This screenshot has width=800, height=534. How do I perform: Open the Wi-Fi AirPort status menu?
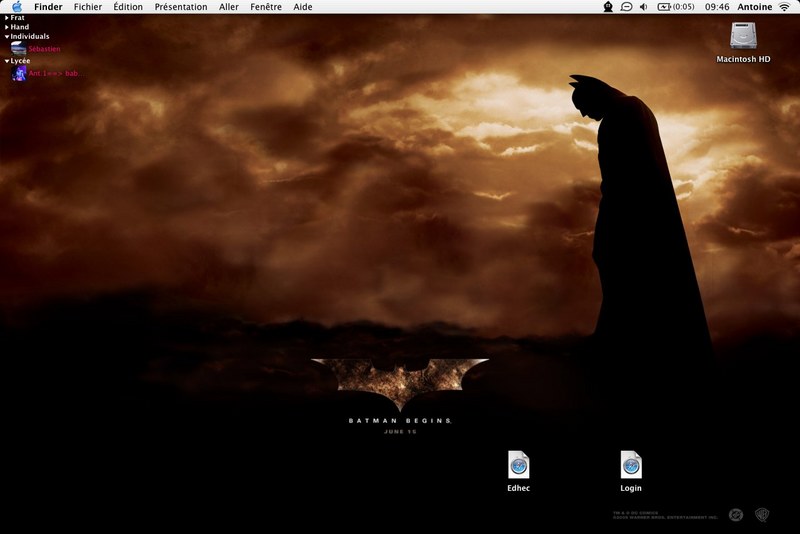tap(784, 7)
